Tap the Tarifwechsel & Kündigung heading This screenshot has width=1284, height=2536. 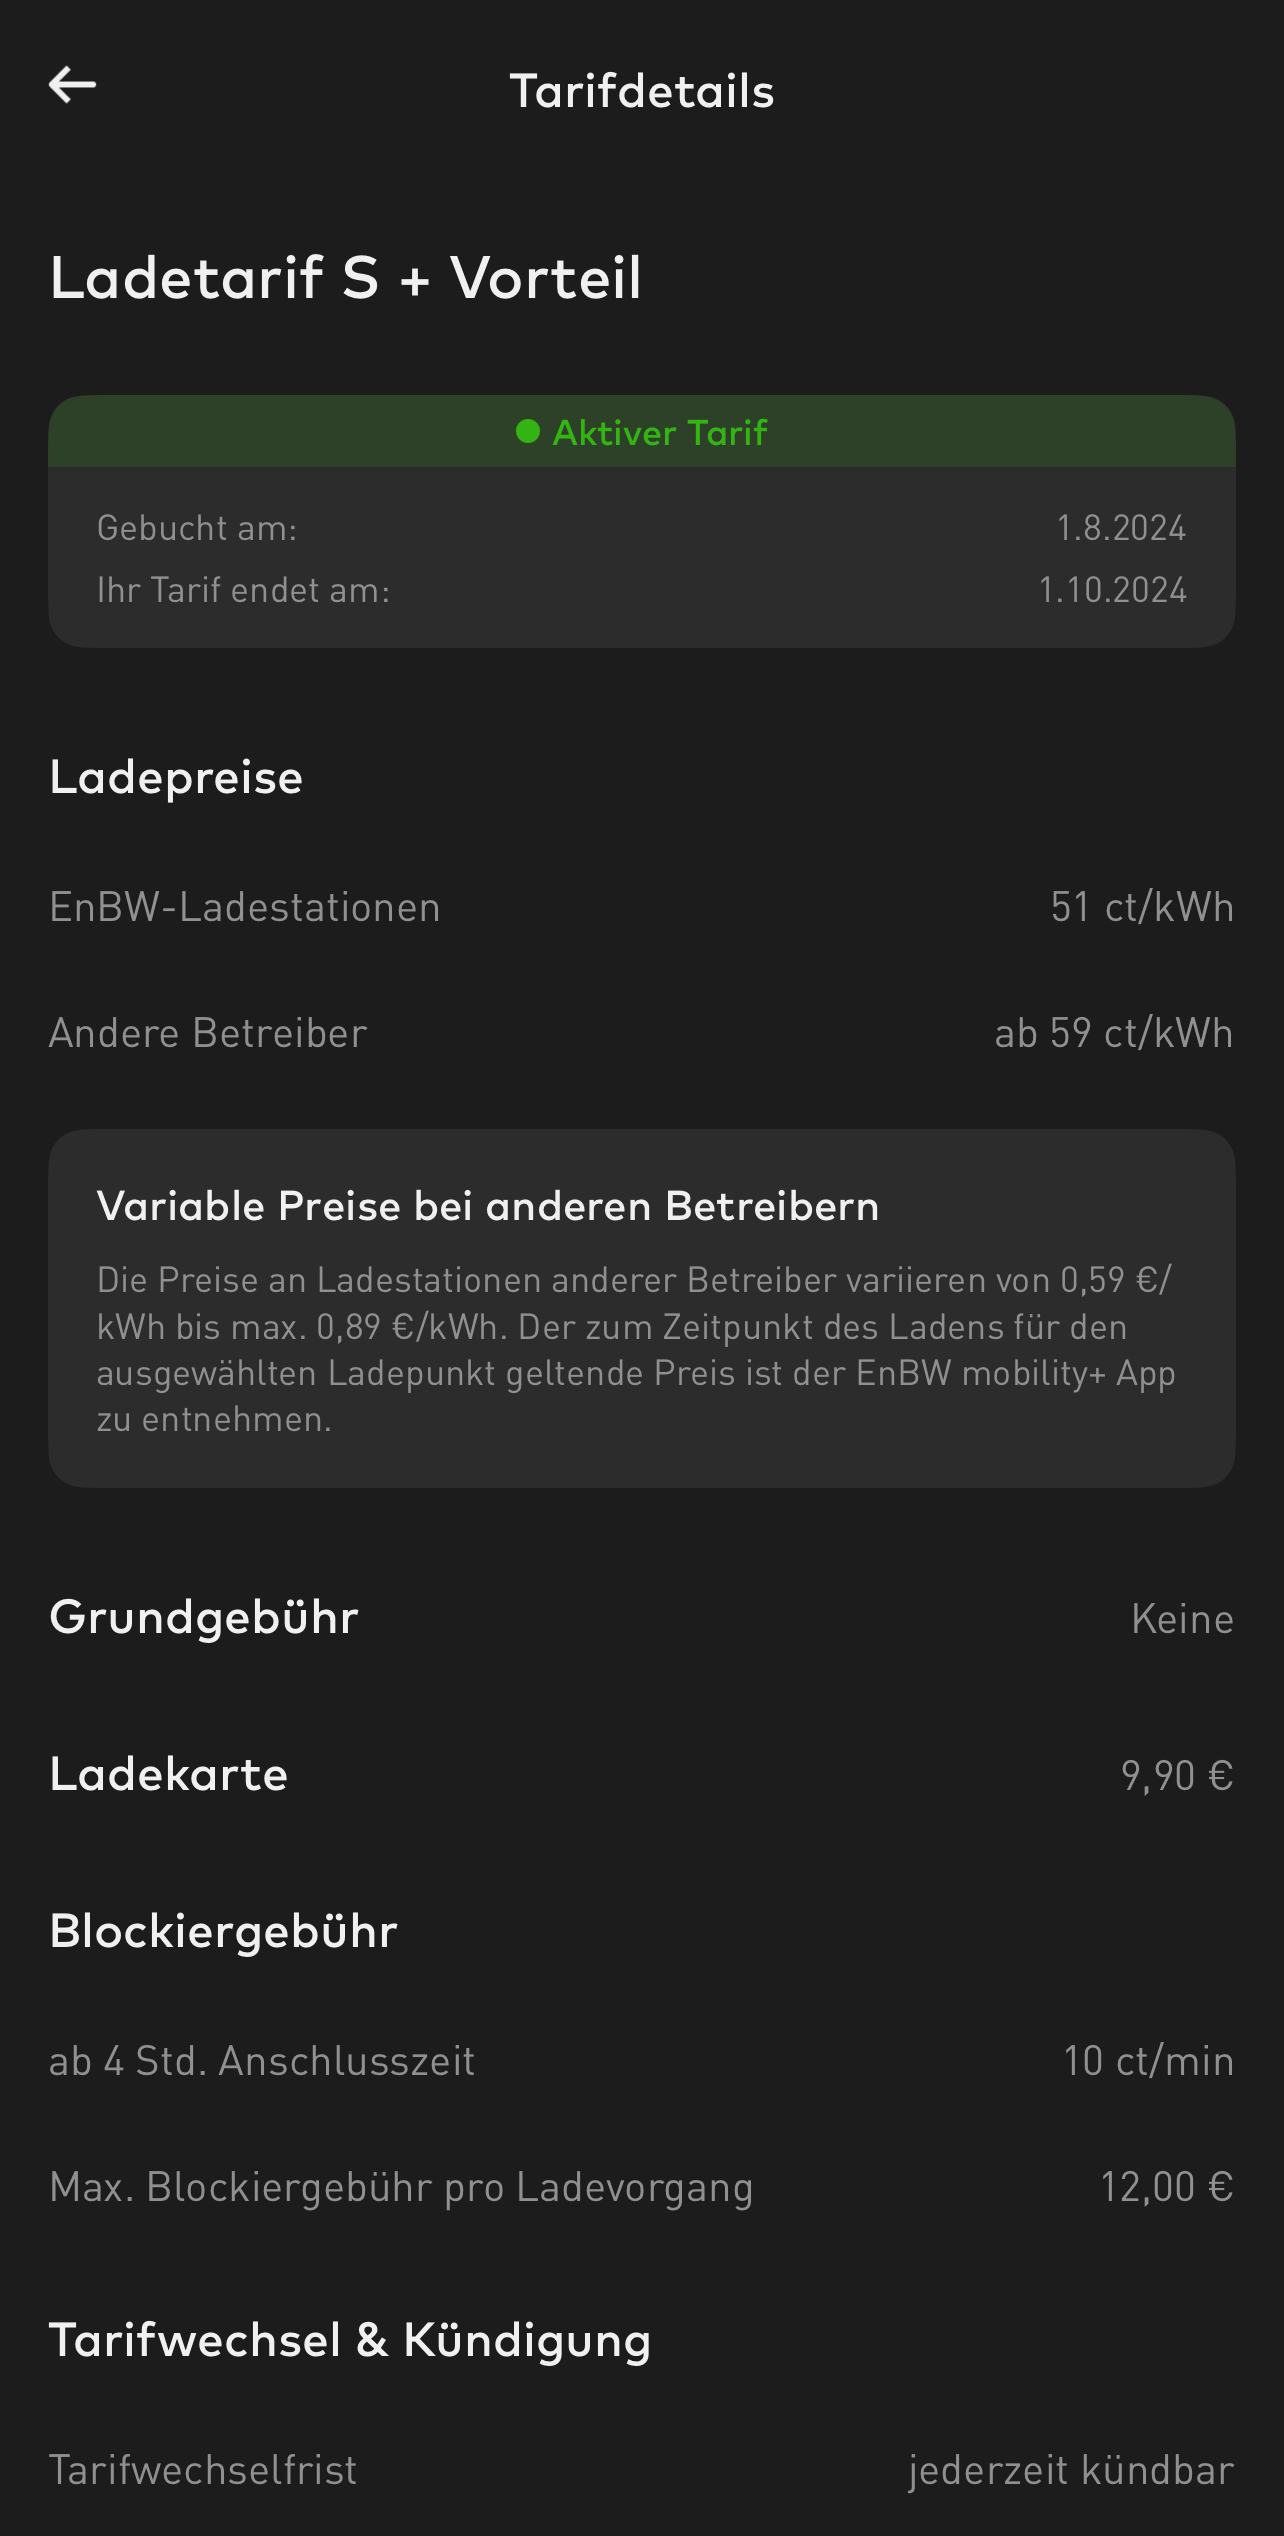pyautogui.click(x=350, y=2341)
